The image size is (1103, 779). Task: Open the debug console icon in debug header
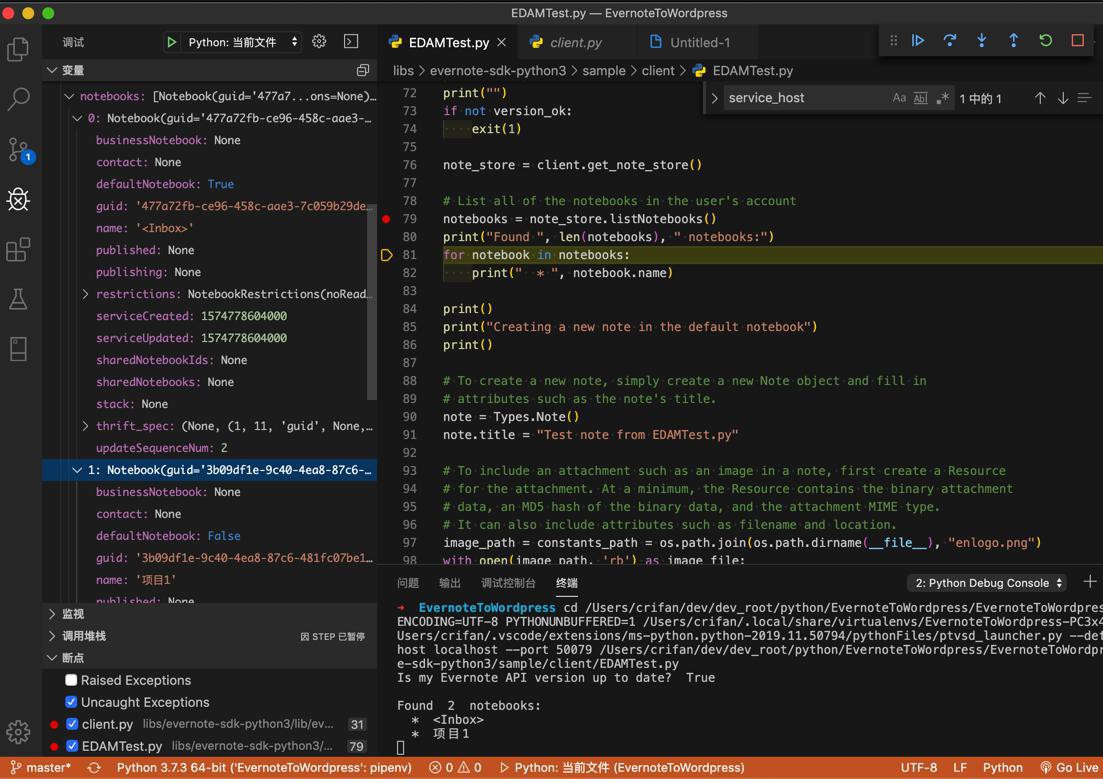351,42
